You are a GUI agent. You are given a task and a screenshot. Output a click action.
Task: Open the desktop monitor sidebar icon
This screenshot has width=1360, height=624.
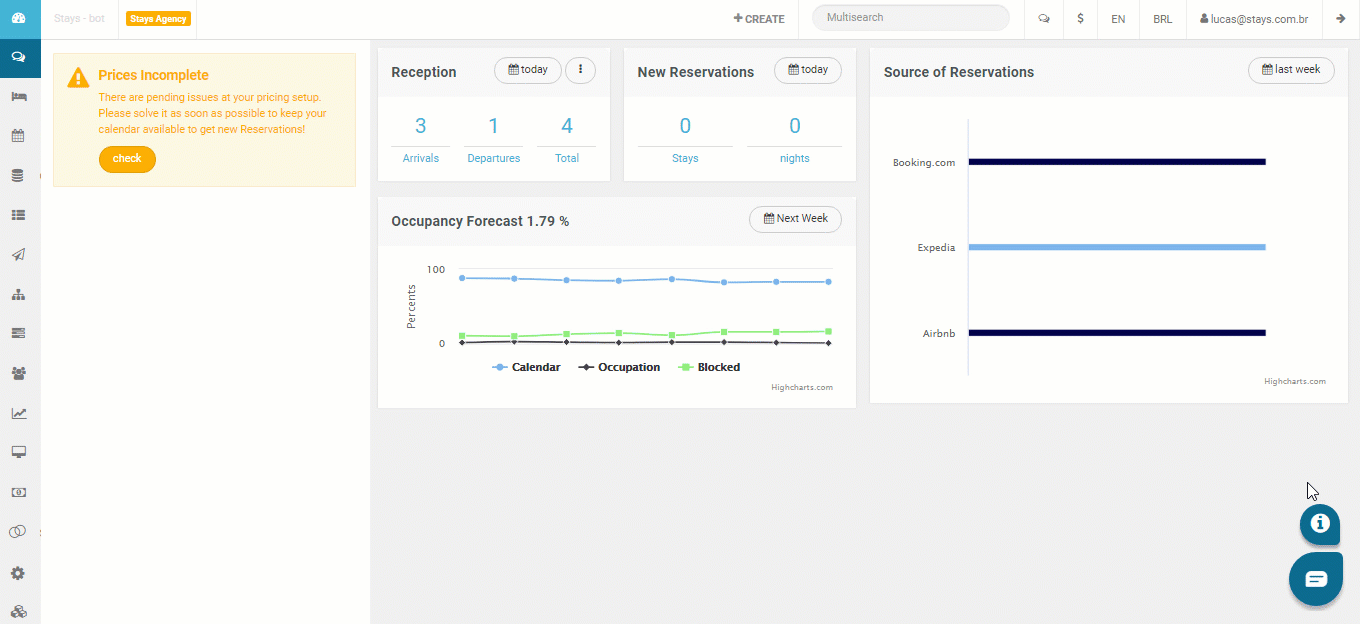18,452
